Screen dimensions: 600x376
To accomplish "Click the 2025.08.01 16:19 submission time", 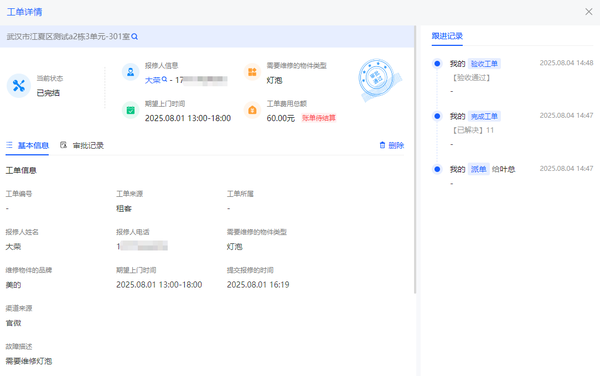I will click(258, 285).
